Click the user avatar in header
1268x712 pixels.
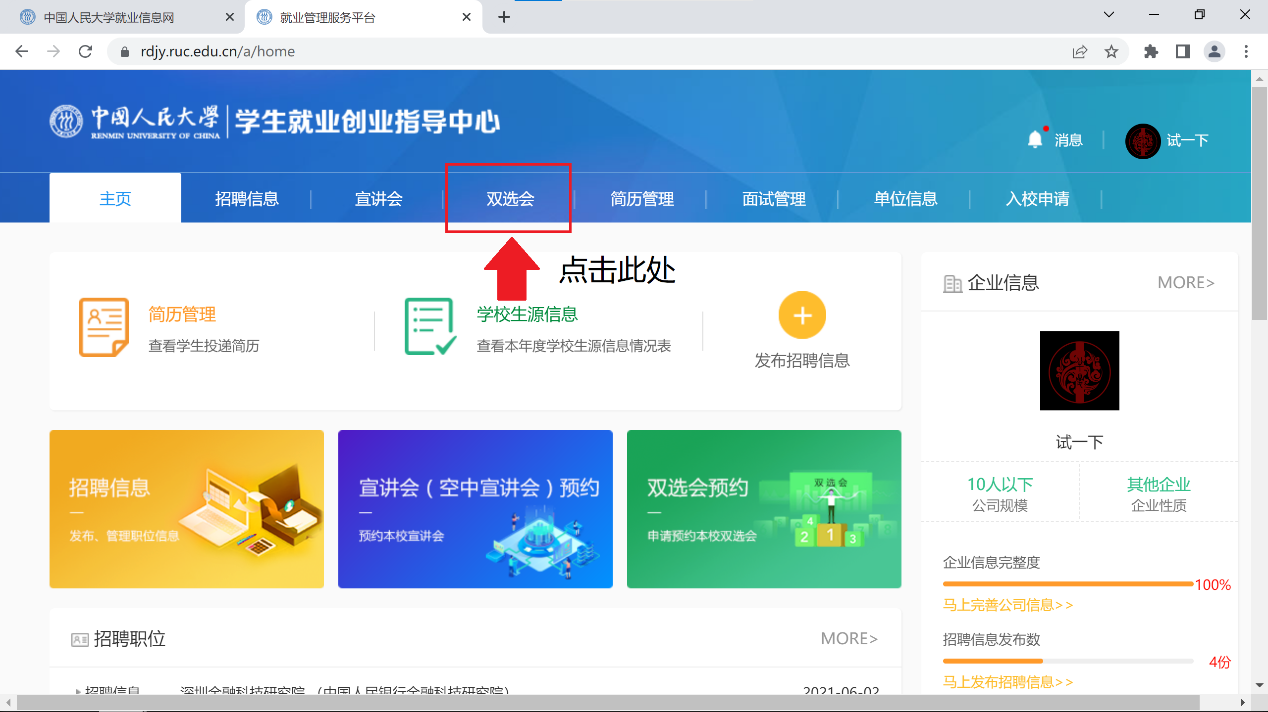coord(1142,141)
